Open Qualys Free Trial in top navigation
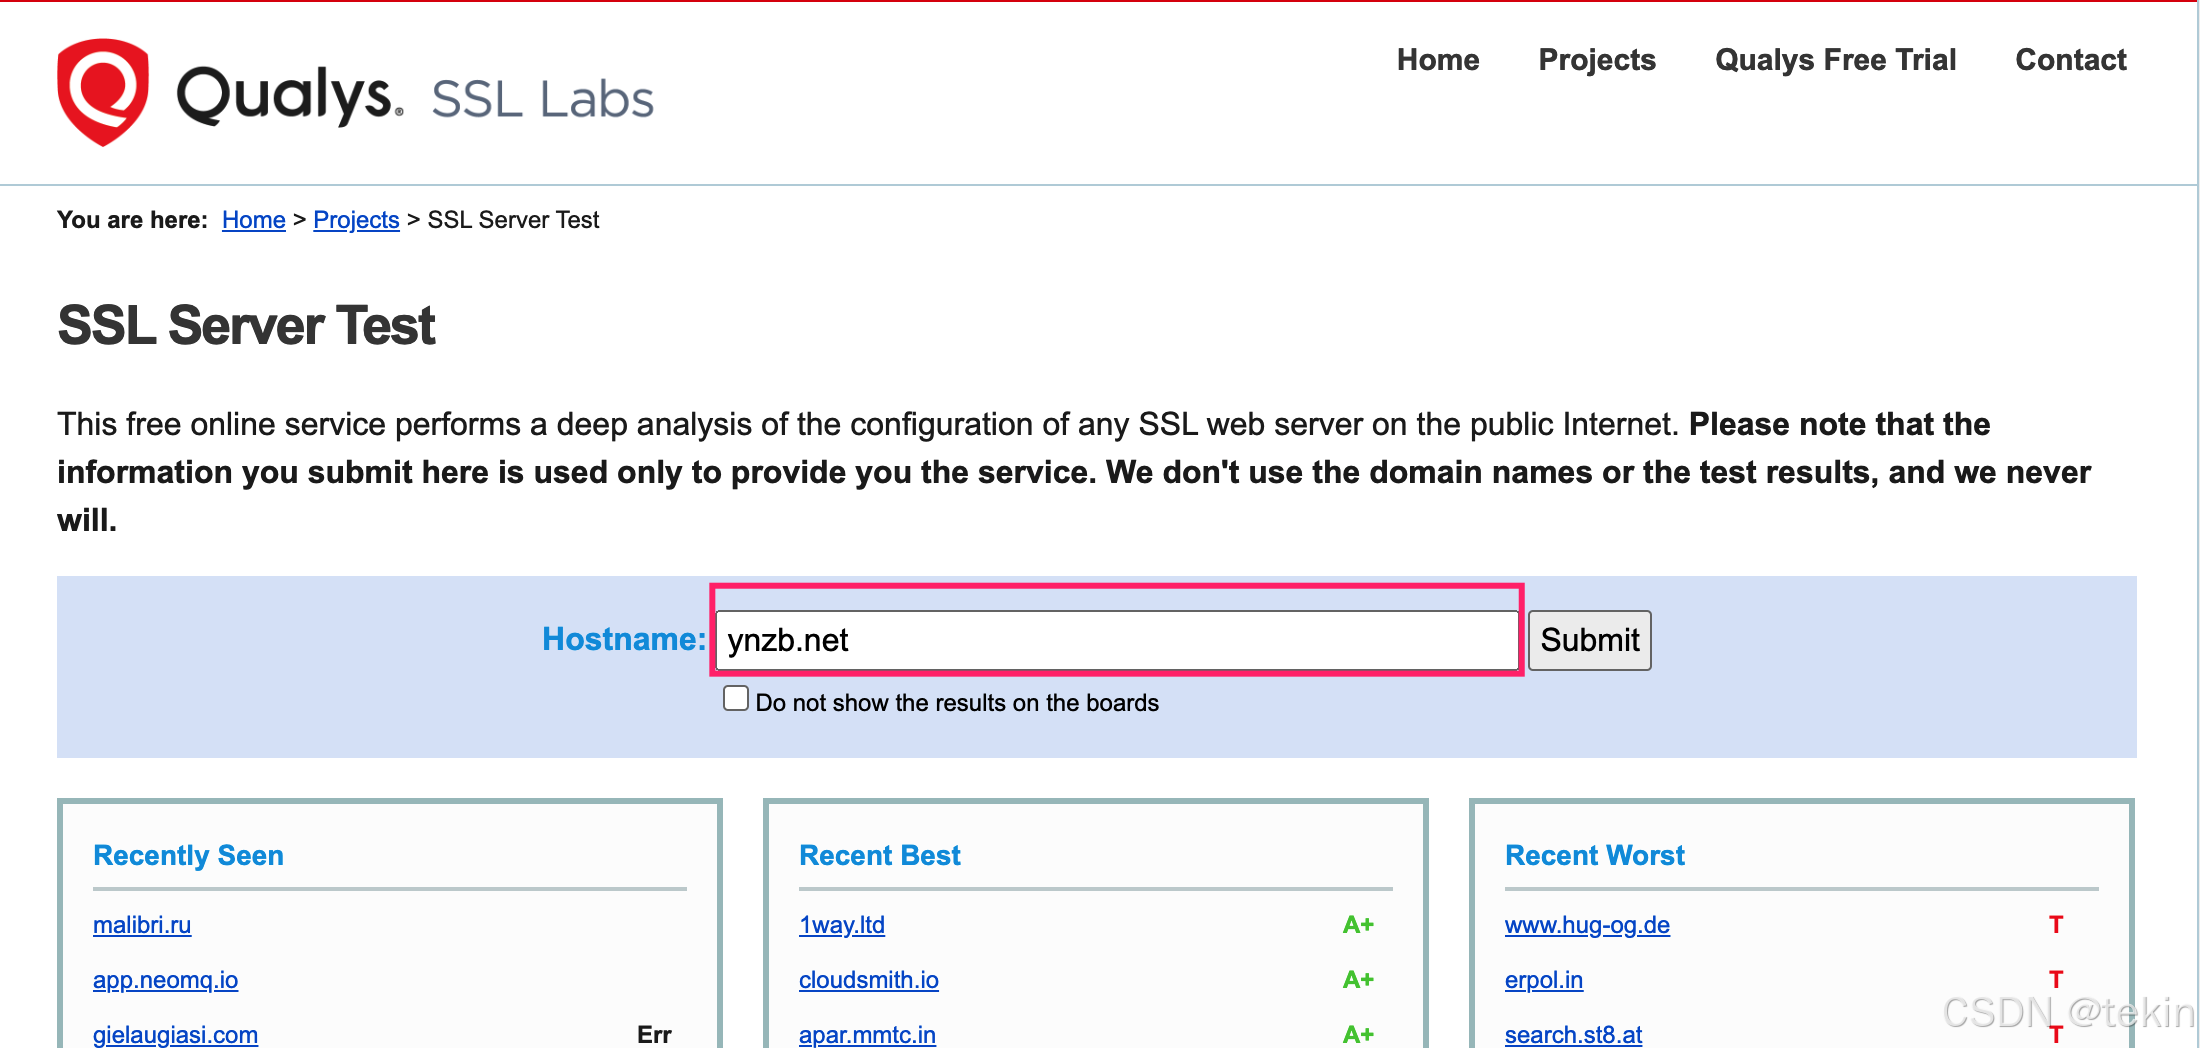This screenshot has height=1048, width=2200. 1835,60
